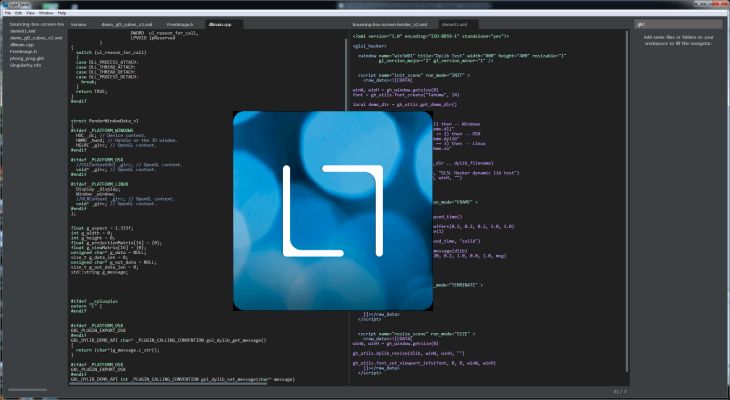The height and width of the screenshot is (400, 730).
Task: Select demo_gl3_cubes_v2.xml in the sidebar list
Action: (36, 38)
